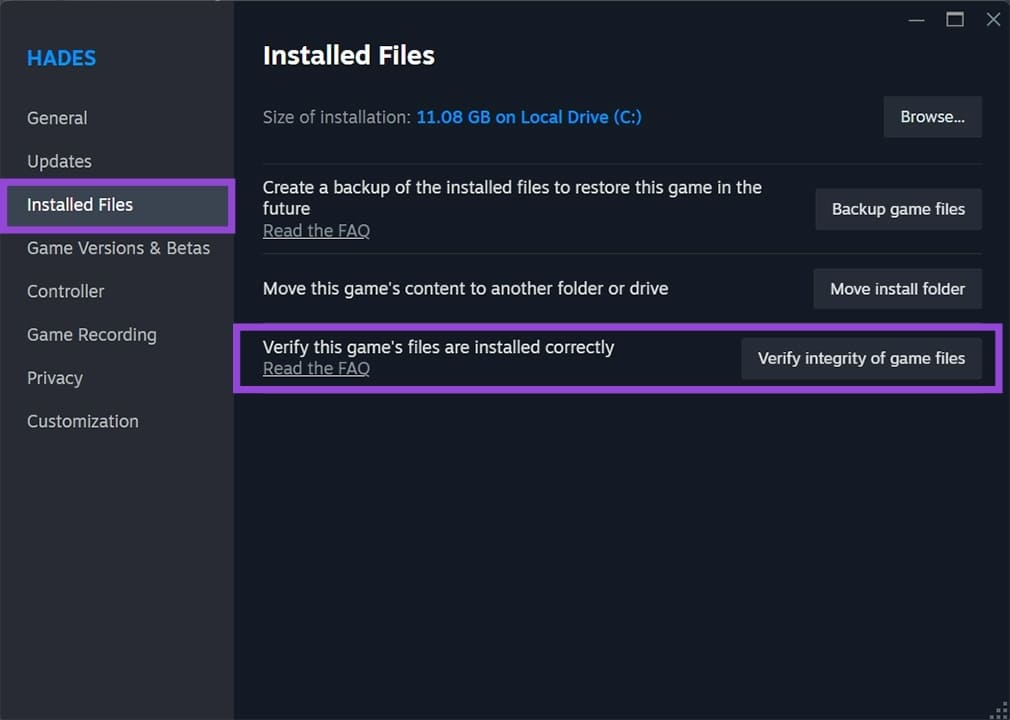Switch to the Updates section
Viewport: 1010px width, 720px height.
[59, 161]
